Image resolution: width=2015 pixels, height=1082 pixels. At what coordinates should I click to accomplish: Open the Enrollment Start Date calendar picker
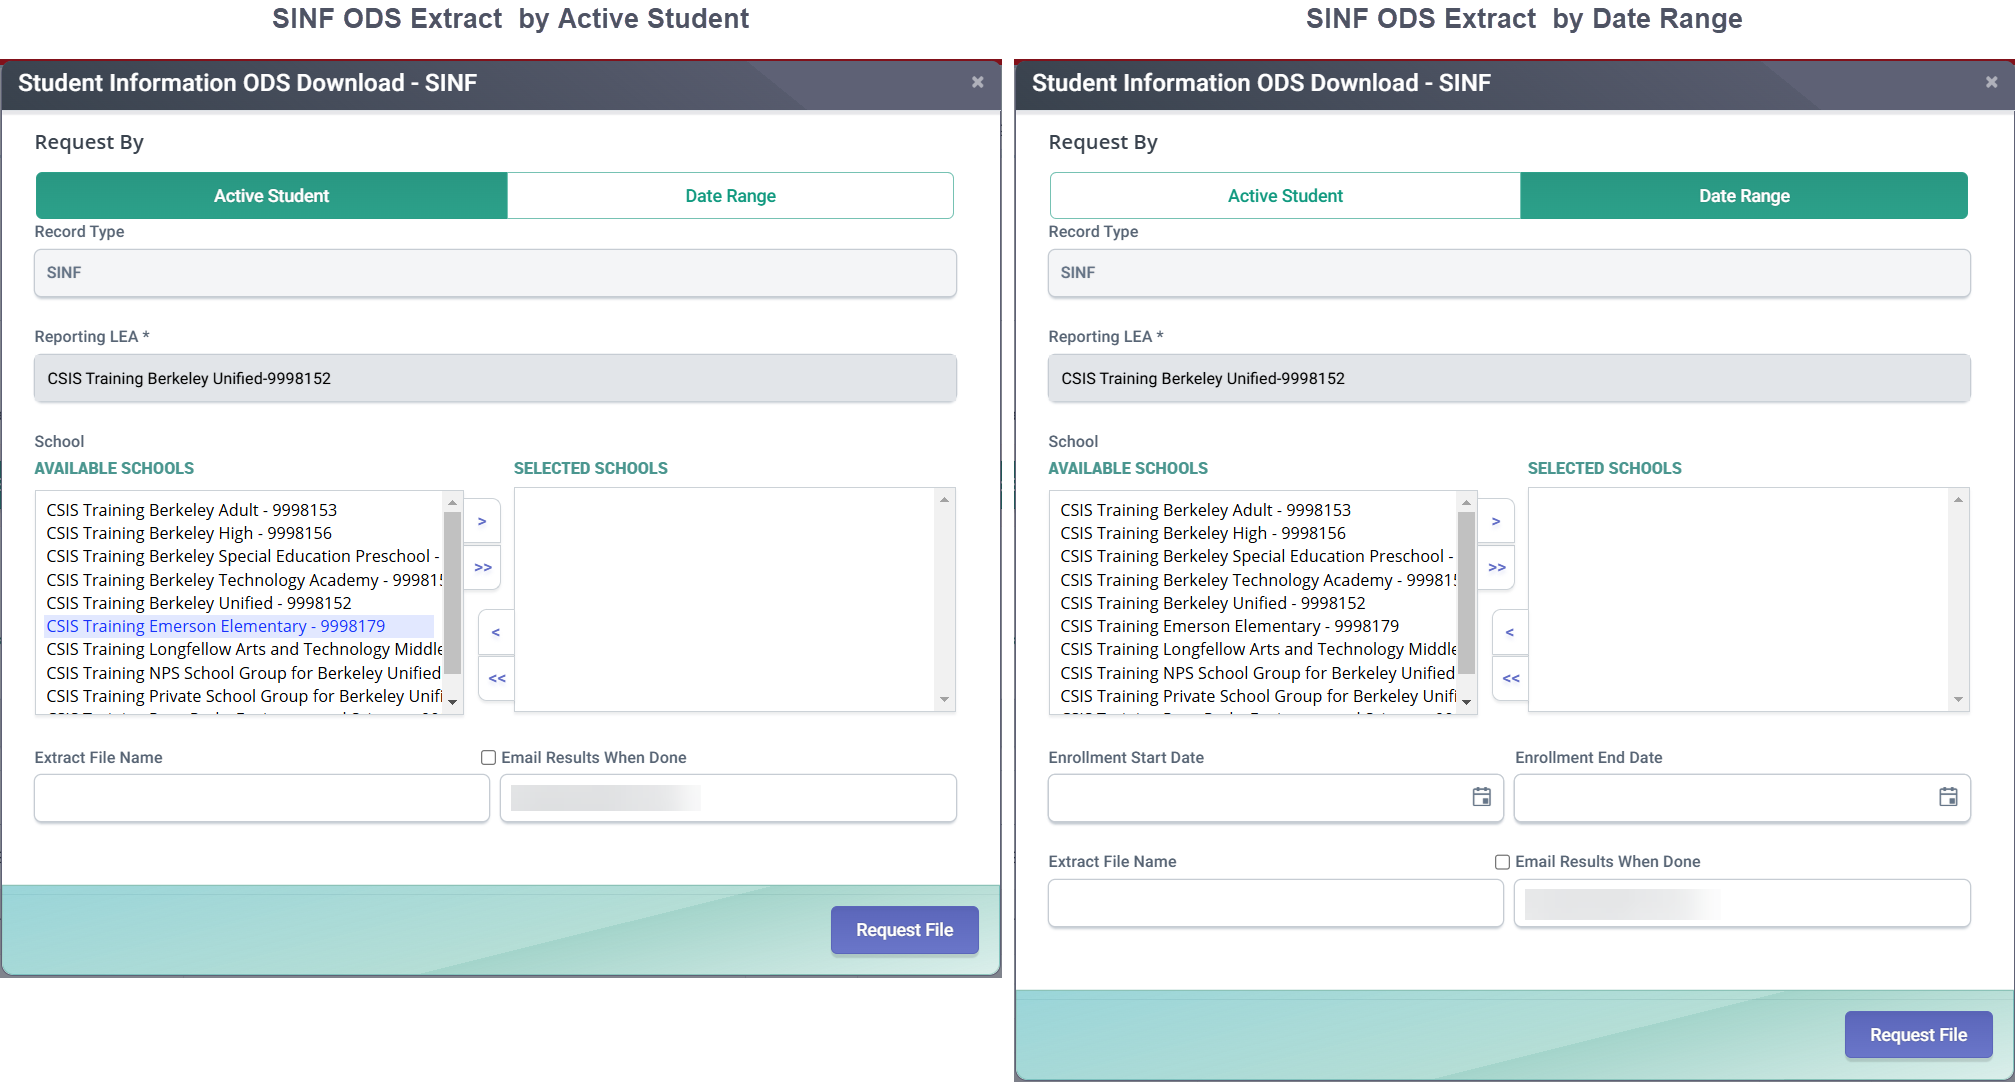coord(1480,797)
